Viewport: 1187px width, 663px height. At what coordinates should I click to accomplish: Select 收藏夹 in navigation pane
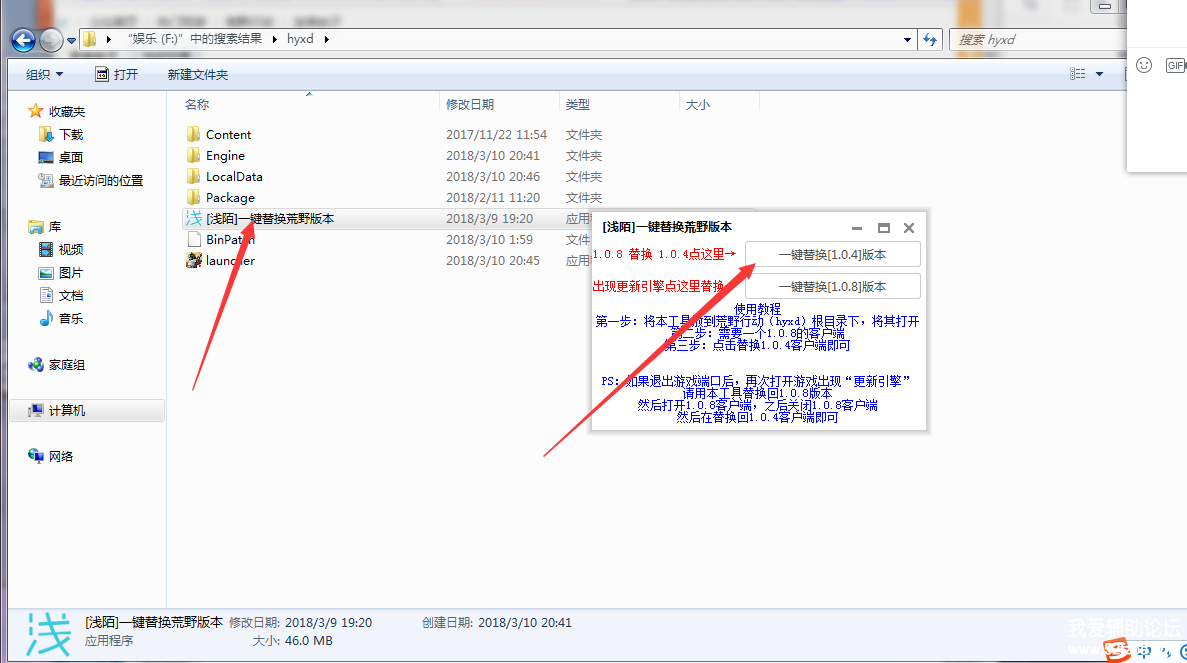coord(67,111)
